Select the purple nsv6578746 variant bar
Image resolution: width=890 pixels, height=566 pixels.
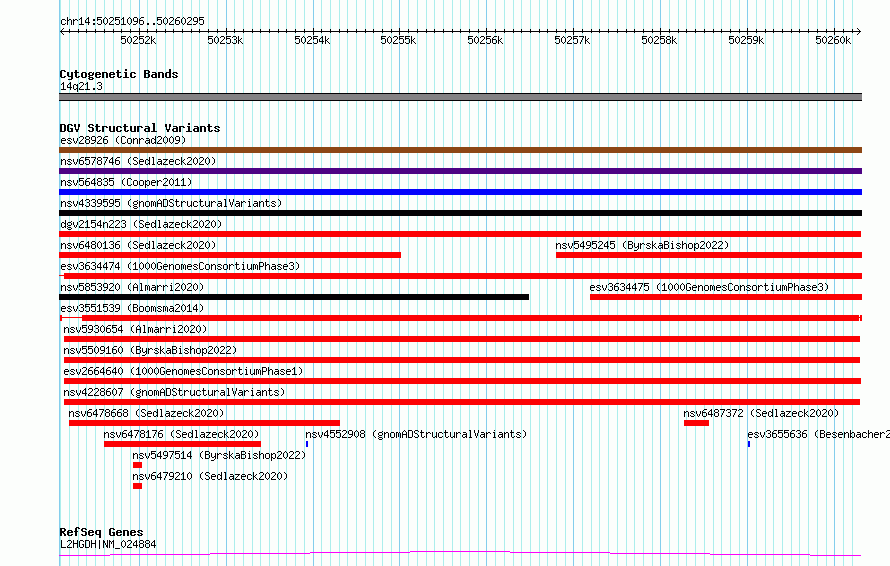tap(460, 171)
